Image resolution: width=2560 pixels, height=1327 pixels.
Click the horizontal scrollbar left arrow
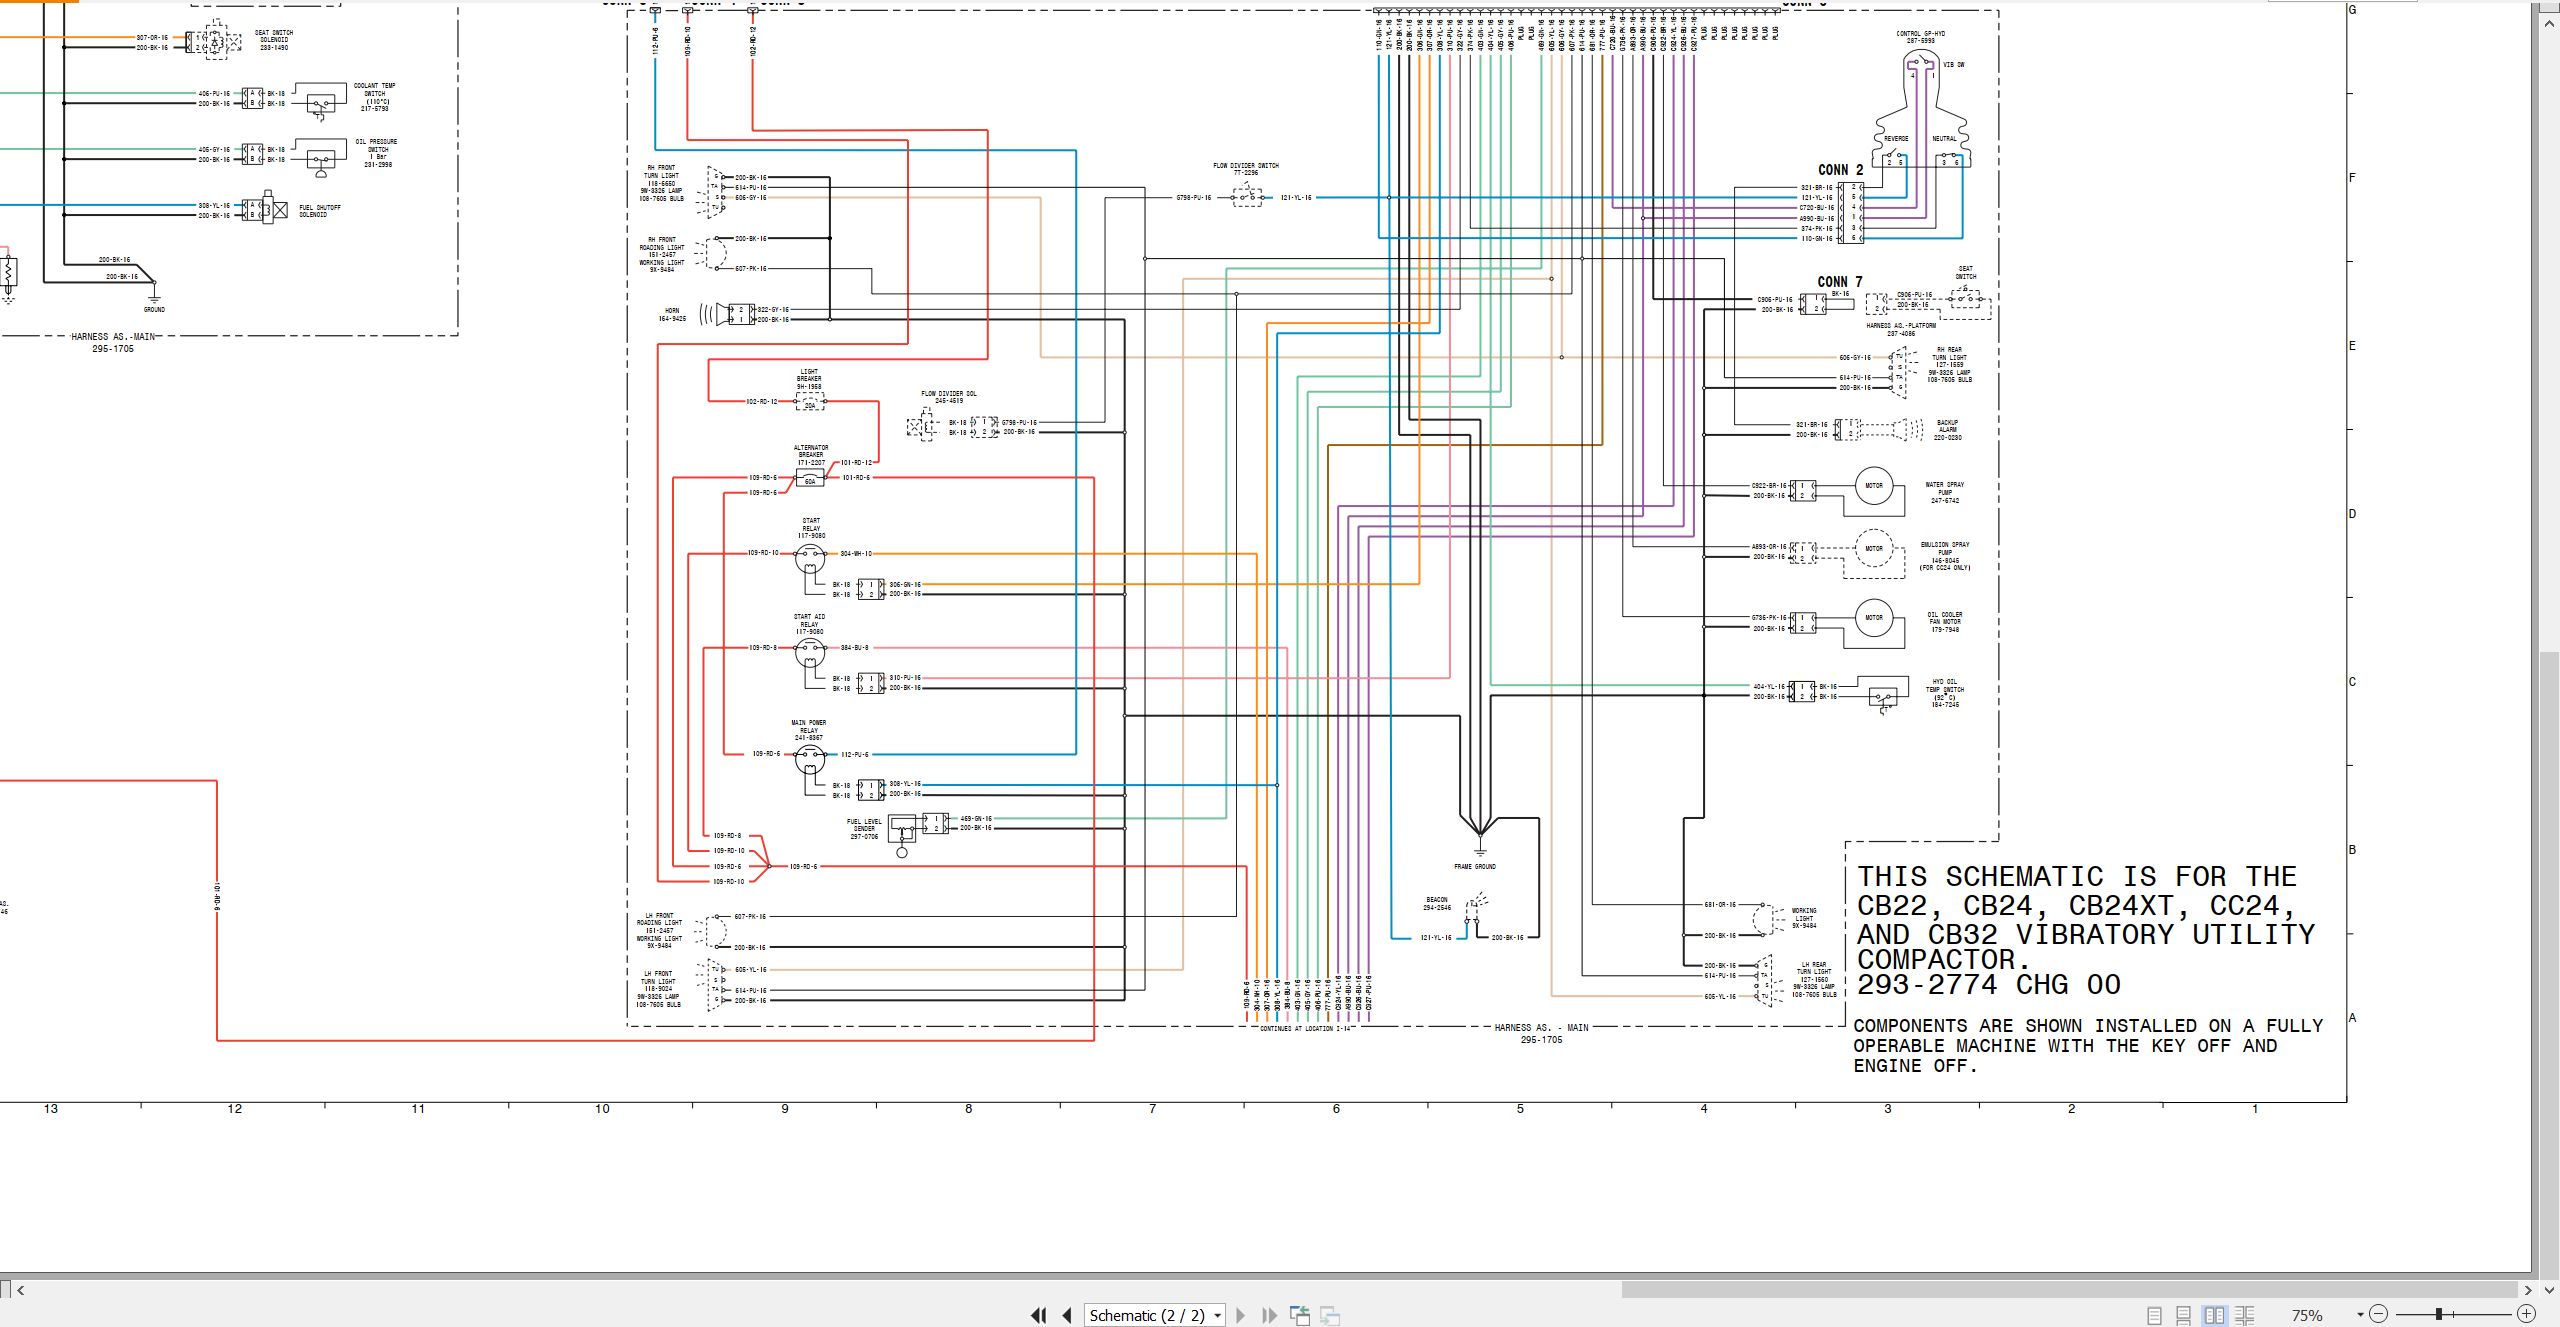21,1290
